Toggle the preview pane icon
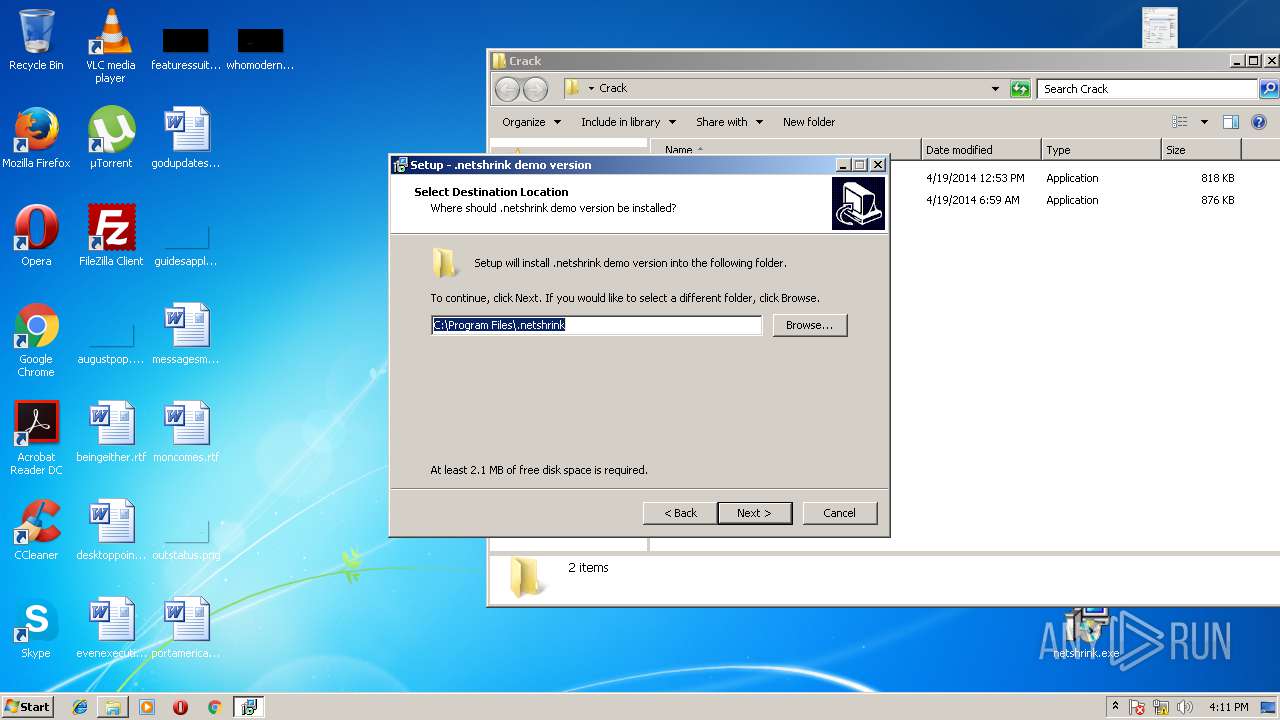Image resolution: width=1280 pixels, height=720 pixels. 1231,122
